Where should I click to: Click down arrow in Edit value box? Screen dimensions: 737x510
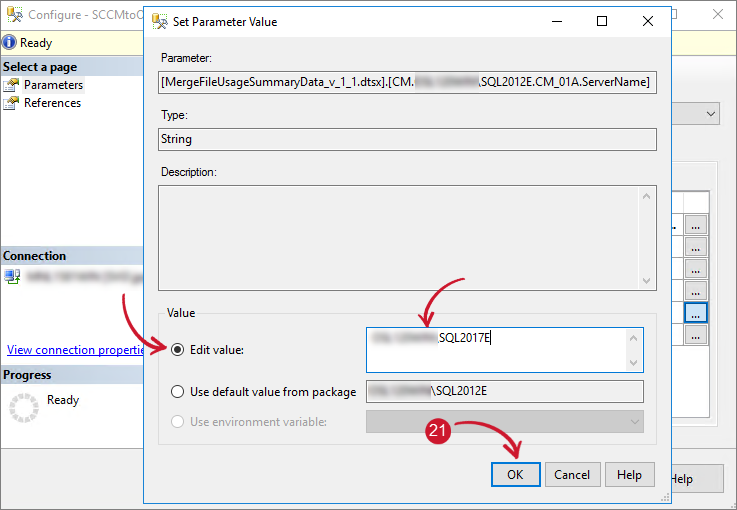[x=634, y=362]
